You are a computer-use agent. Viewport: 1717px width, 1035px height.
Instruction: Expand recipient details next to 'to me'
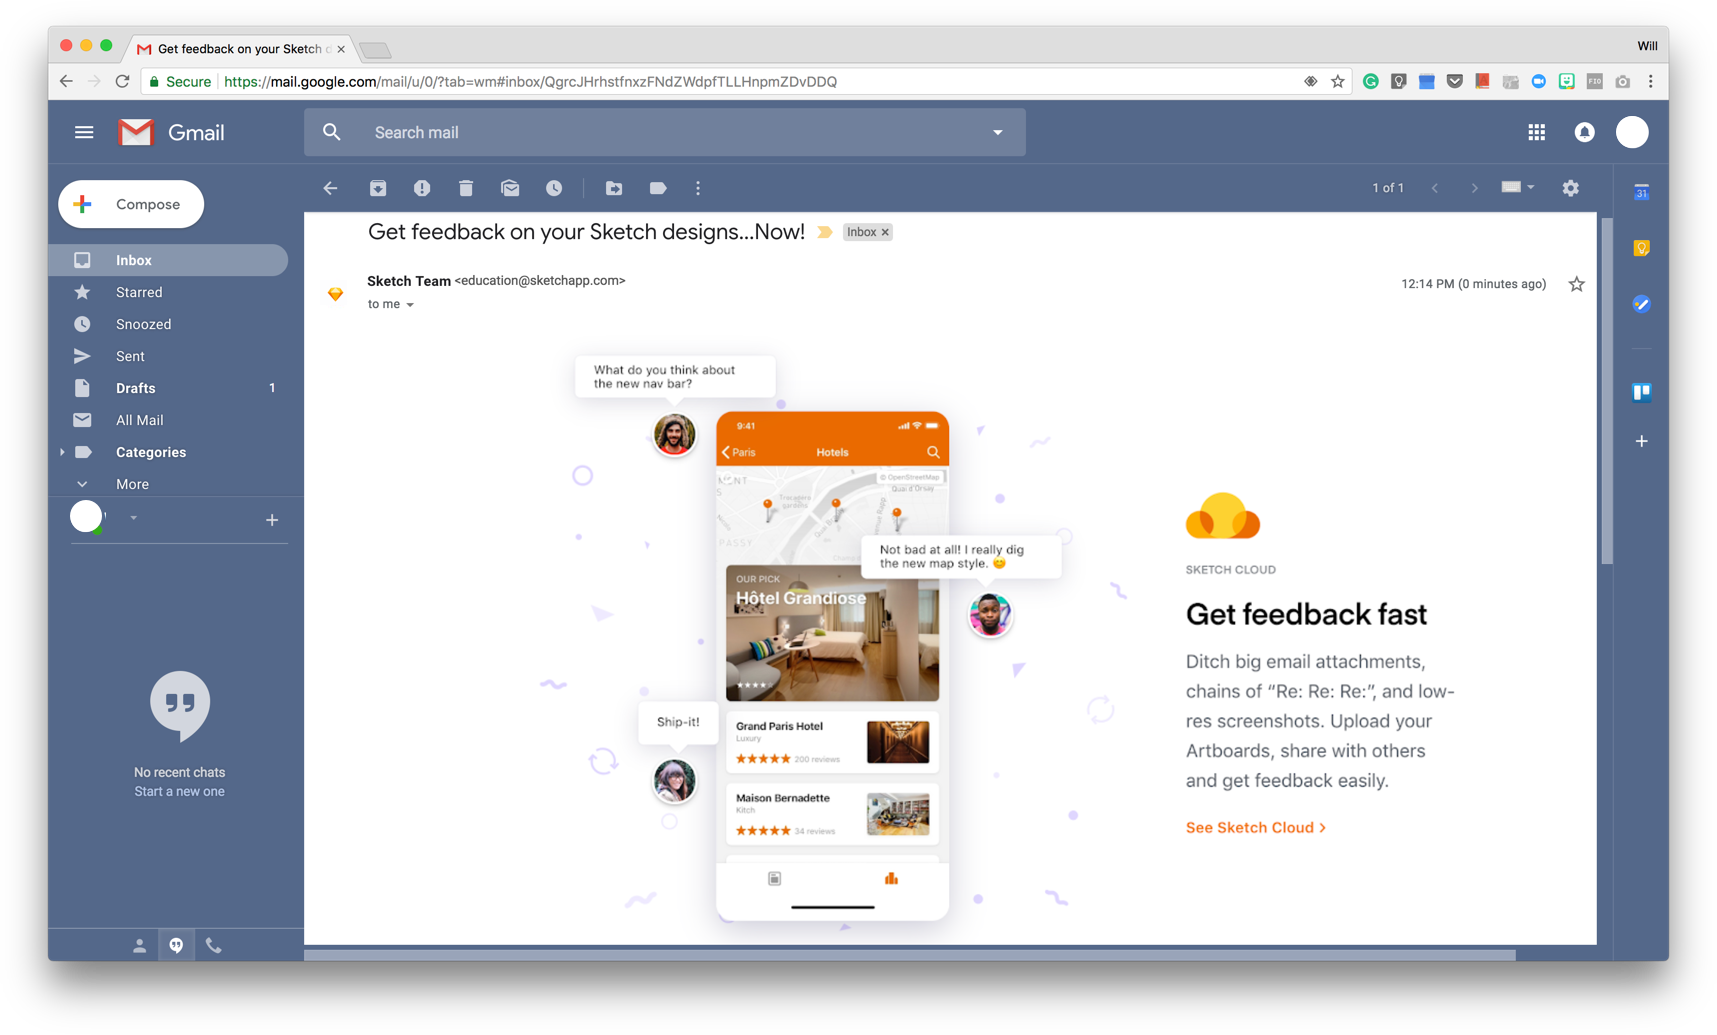pos(410,305)
